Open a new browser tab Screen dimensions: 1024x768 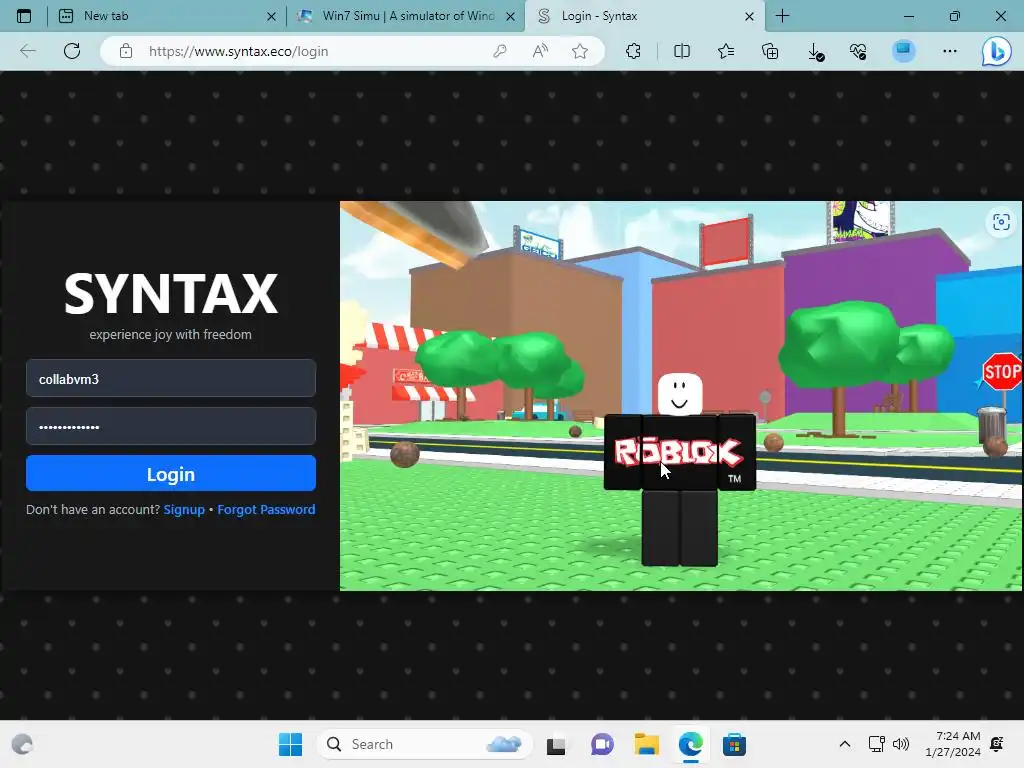pyautogui.click(x=782, y=16)
